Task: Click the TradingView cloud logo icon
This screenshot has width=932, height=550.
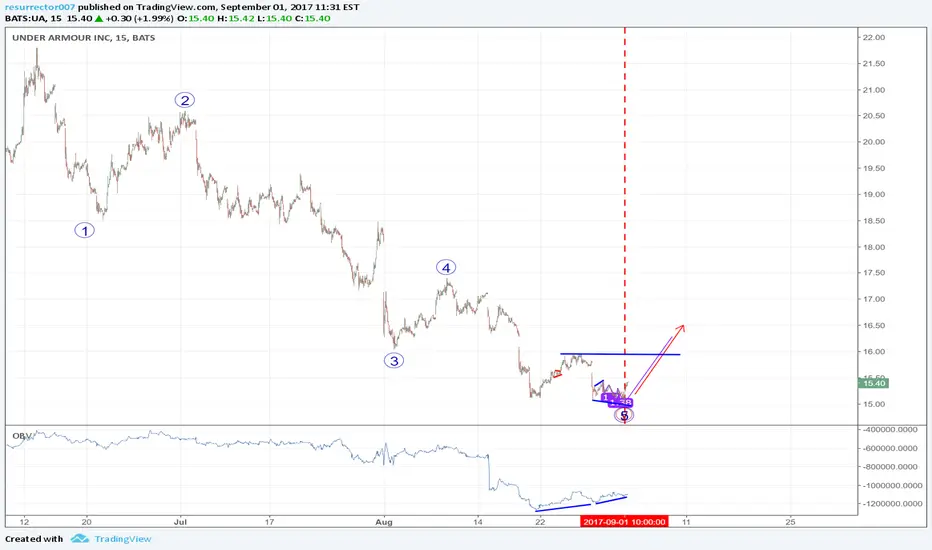Action: (80, 539)
